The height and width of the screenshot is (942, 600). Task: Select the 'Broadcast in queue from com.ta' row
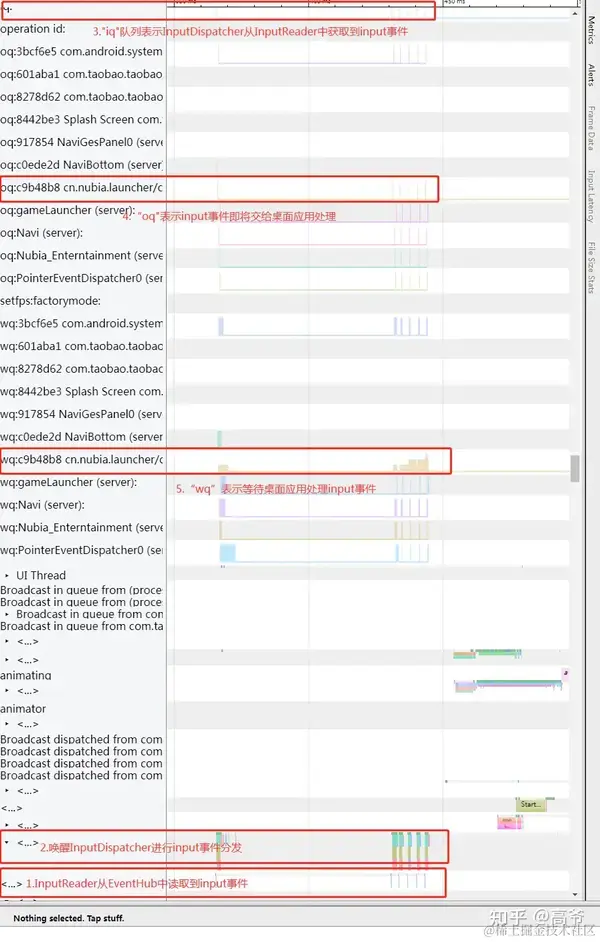(82, 626)
